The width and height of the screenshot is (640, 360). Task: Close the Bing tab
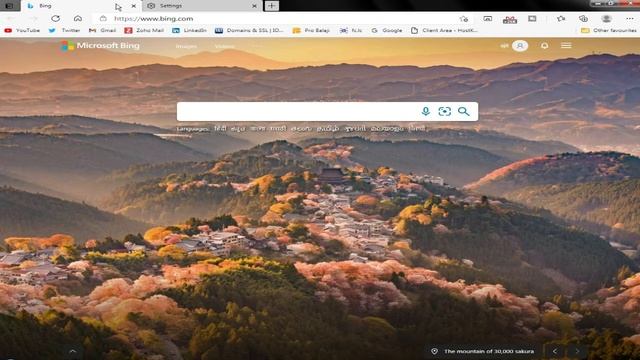[x=133, y=6]
